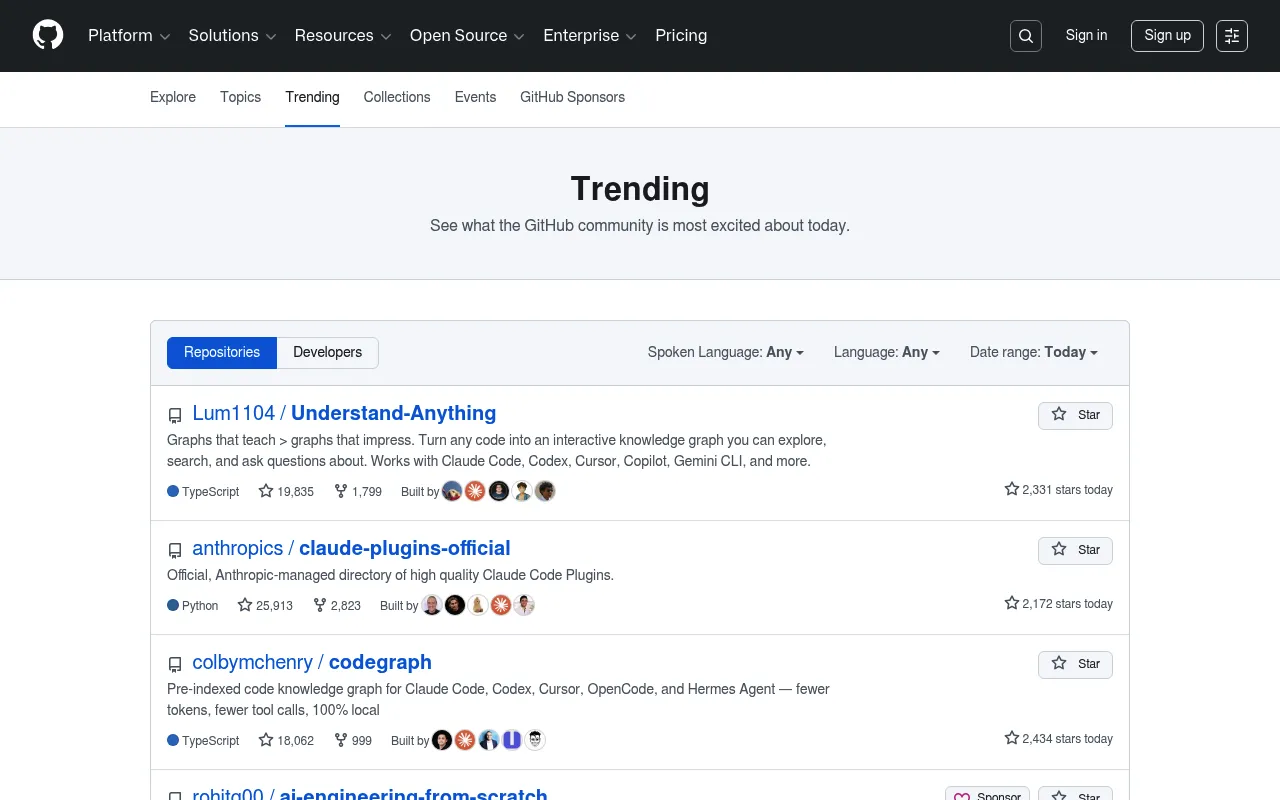
Task: Click last contributor avatar of claude-plugins-official
Action: tap(524, 605)
